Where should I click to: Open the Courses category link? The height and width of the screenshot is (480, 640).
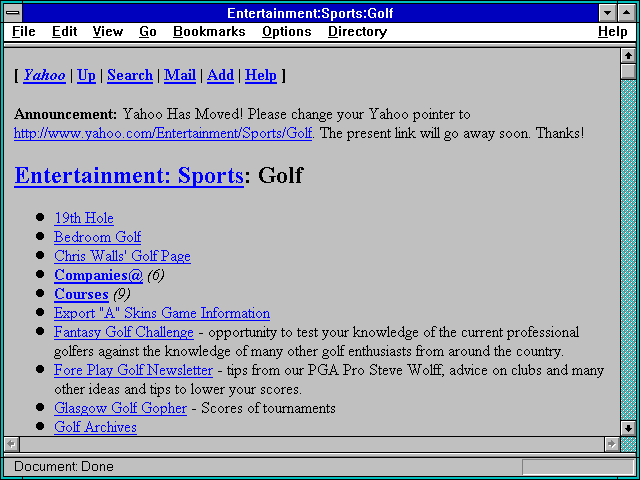81,294
